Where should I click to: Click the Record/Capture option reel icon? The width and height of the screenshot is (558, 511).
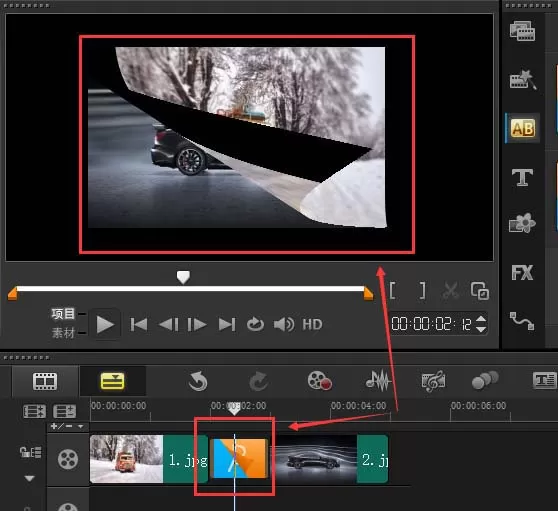(319, 381)
